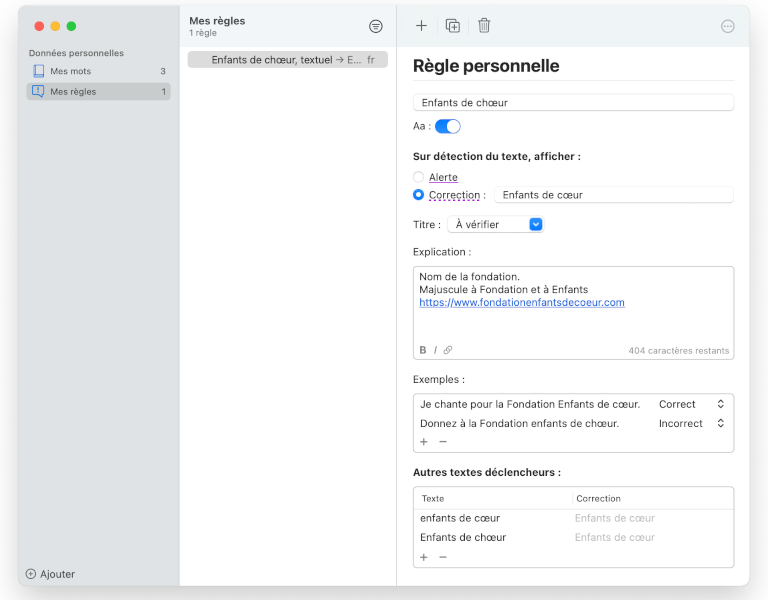Open the more options ellipsis menu
768x600 pixels.
pos(727,26)
